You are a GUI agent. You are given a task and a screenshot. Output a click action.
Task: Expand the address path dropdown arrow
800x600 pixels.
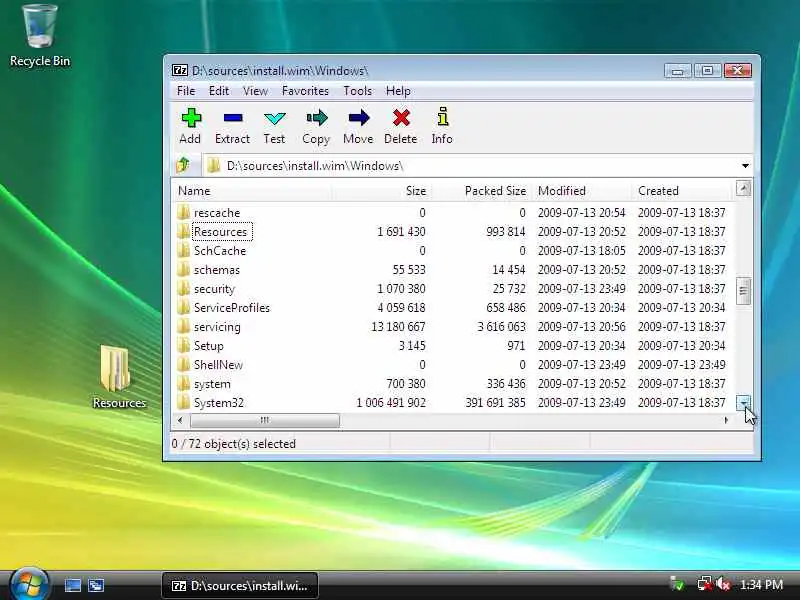745,166
